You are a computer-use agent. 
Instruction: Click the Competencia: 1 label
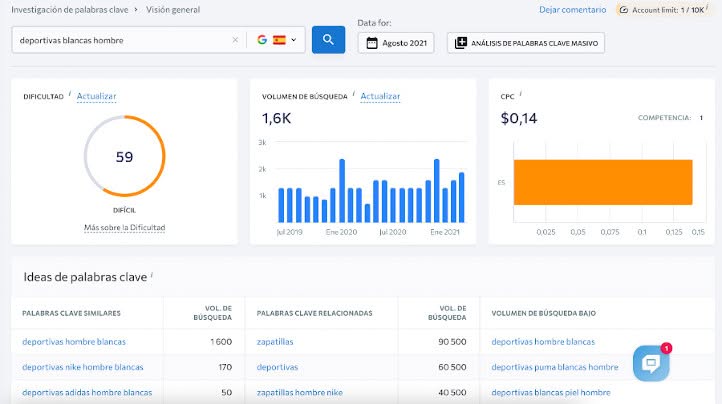pyautogui.click(x=670, y=118)
